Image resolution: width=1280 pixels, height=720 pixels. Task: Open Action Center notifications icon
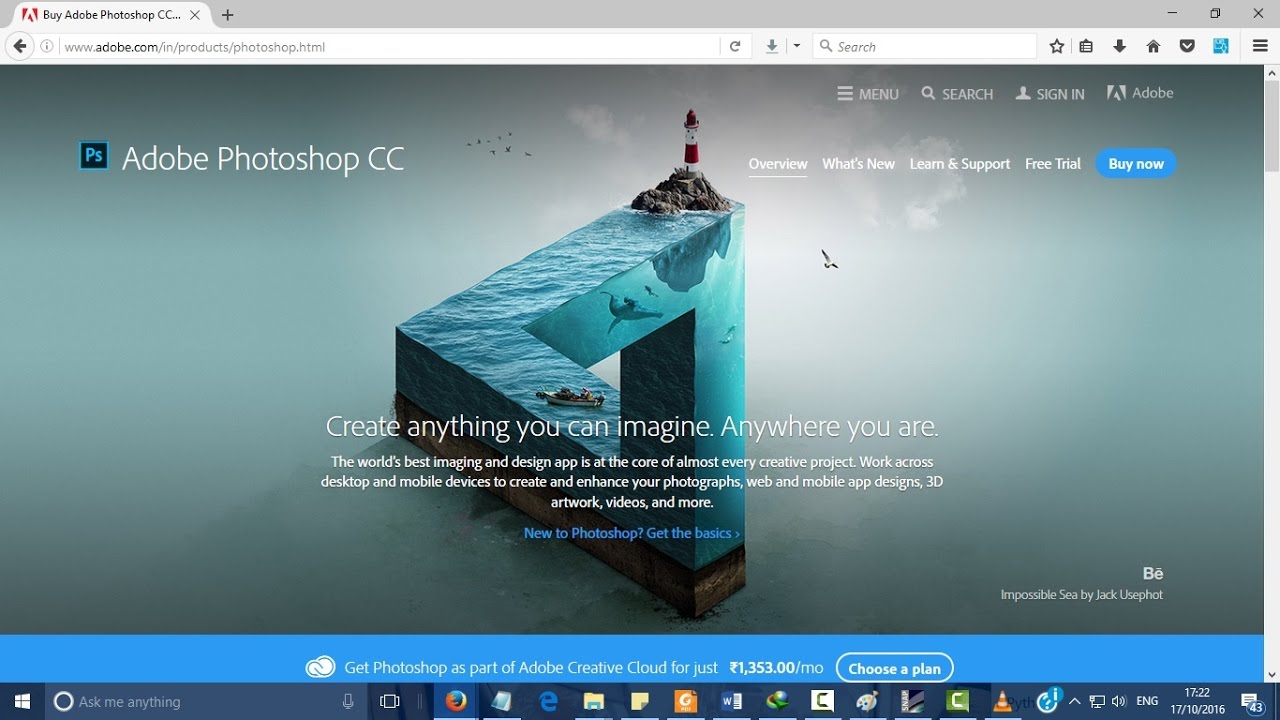pos(1253,701)
